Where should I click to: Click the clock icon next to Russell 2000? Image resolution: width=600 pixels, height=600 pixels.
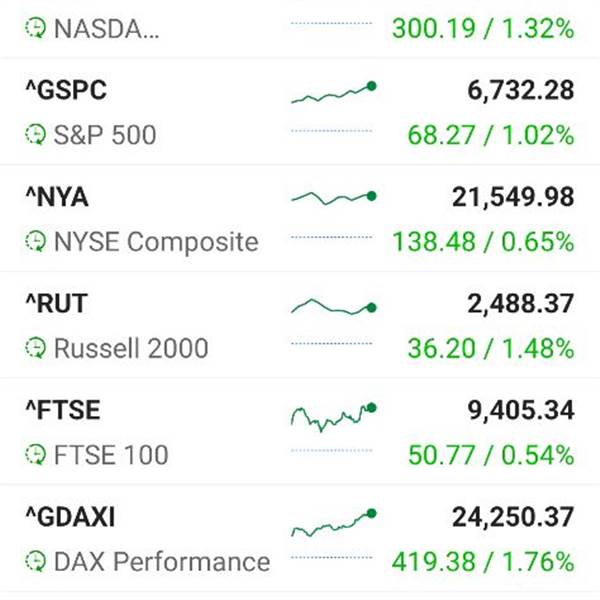pyautogui.click(x=36, y=347)
